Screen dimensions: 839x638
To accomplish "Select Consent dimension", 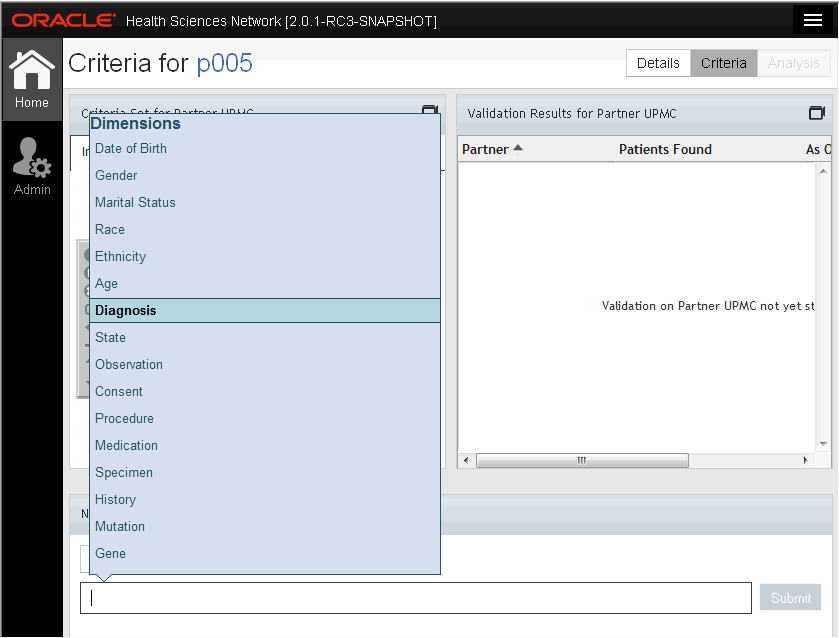I will [x=265, y=392].
